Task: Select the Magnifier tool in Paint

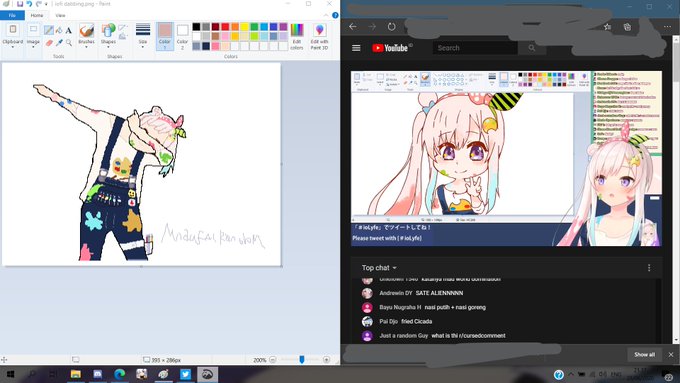Action: click(69, 43)
